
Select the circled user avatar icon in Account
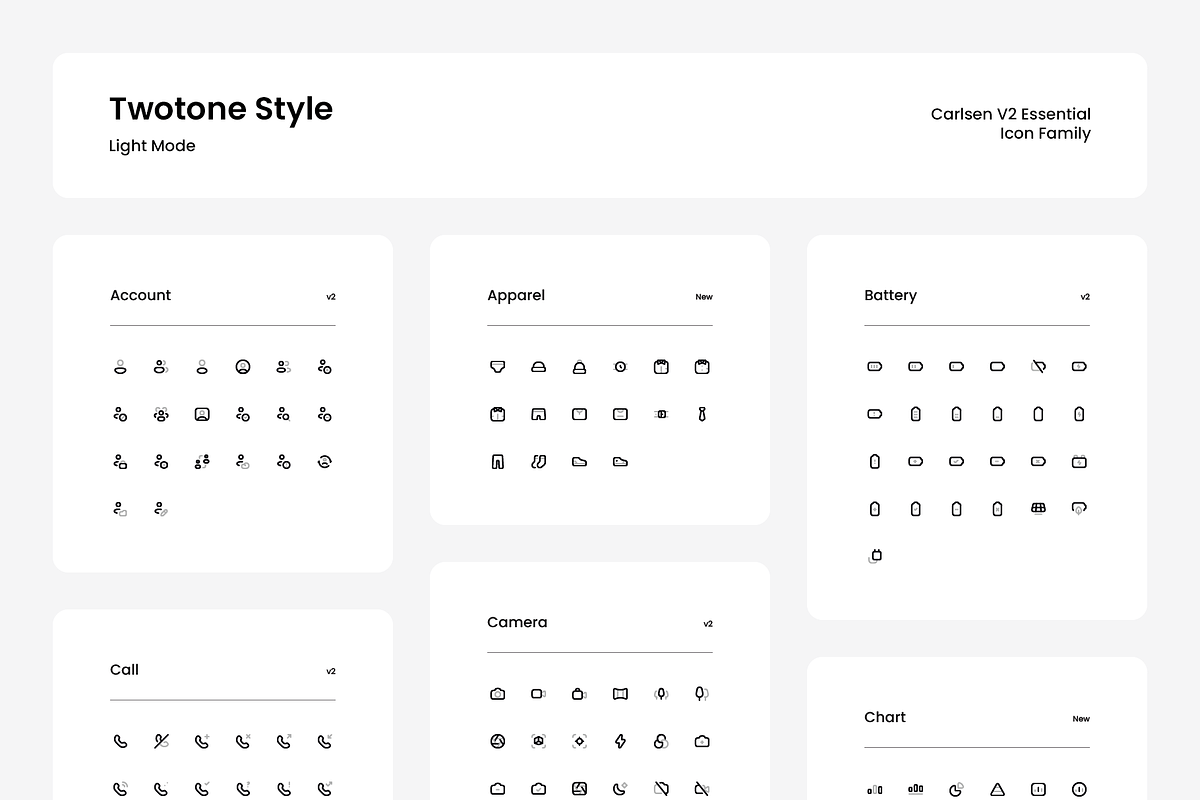pyautogui.click(x=243, y=367)
